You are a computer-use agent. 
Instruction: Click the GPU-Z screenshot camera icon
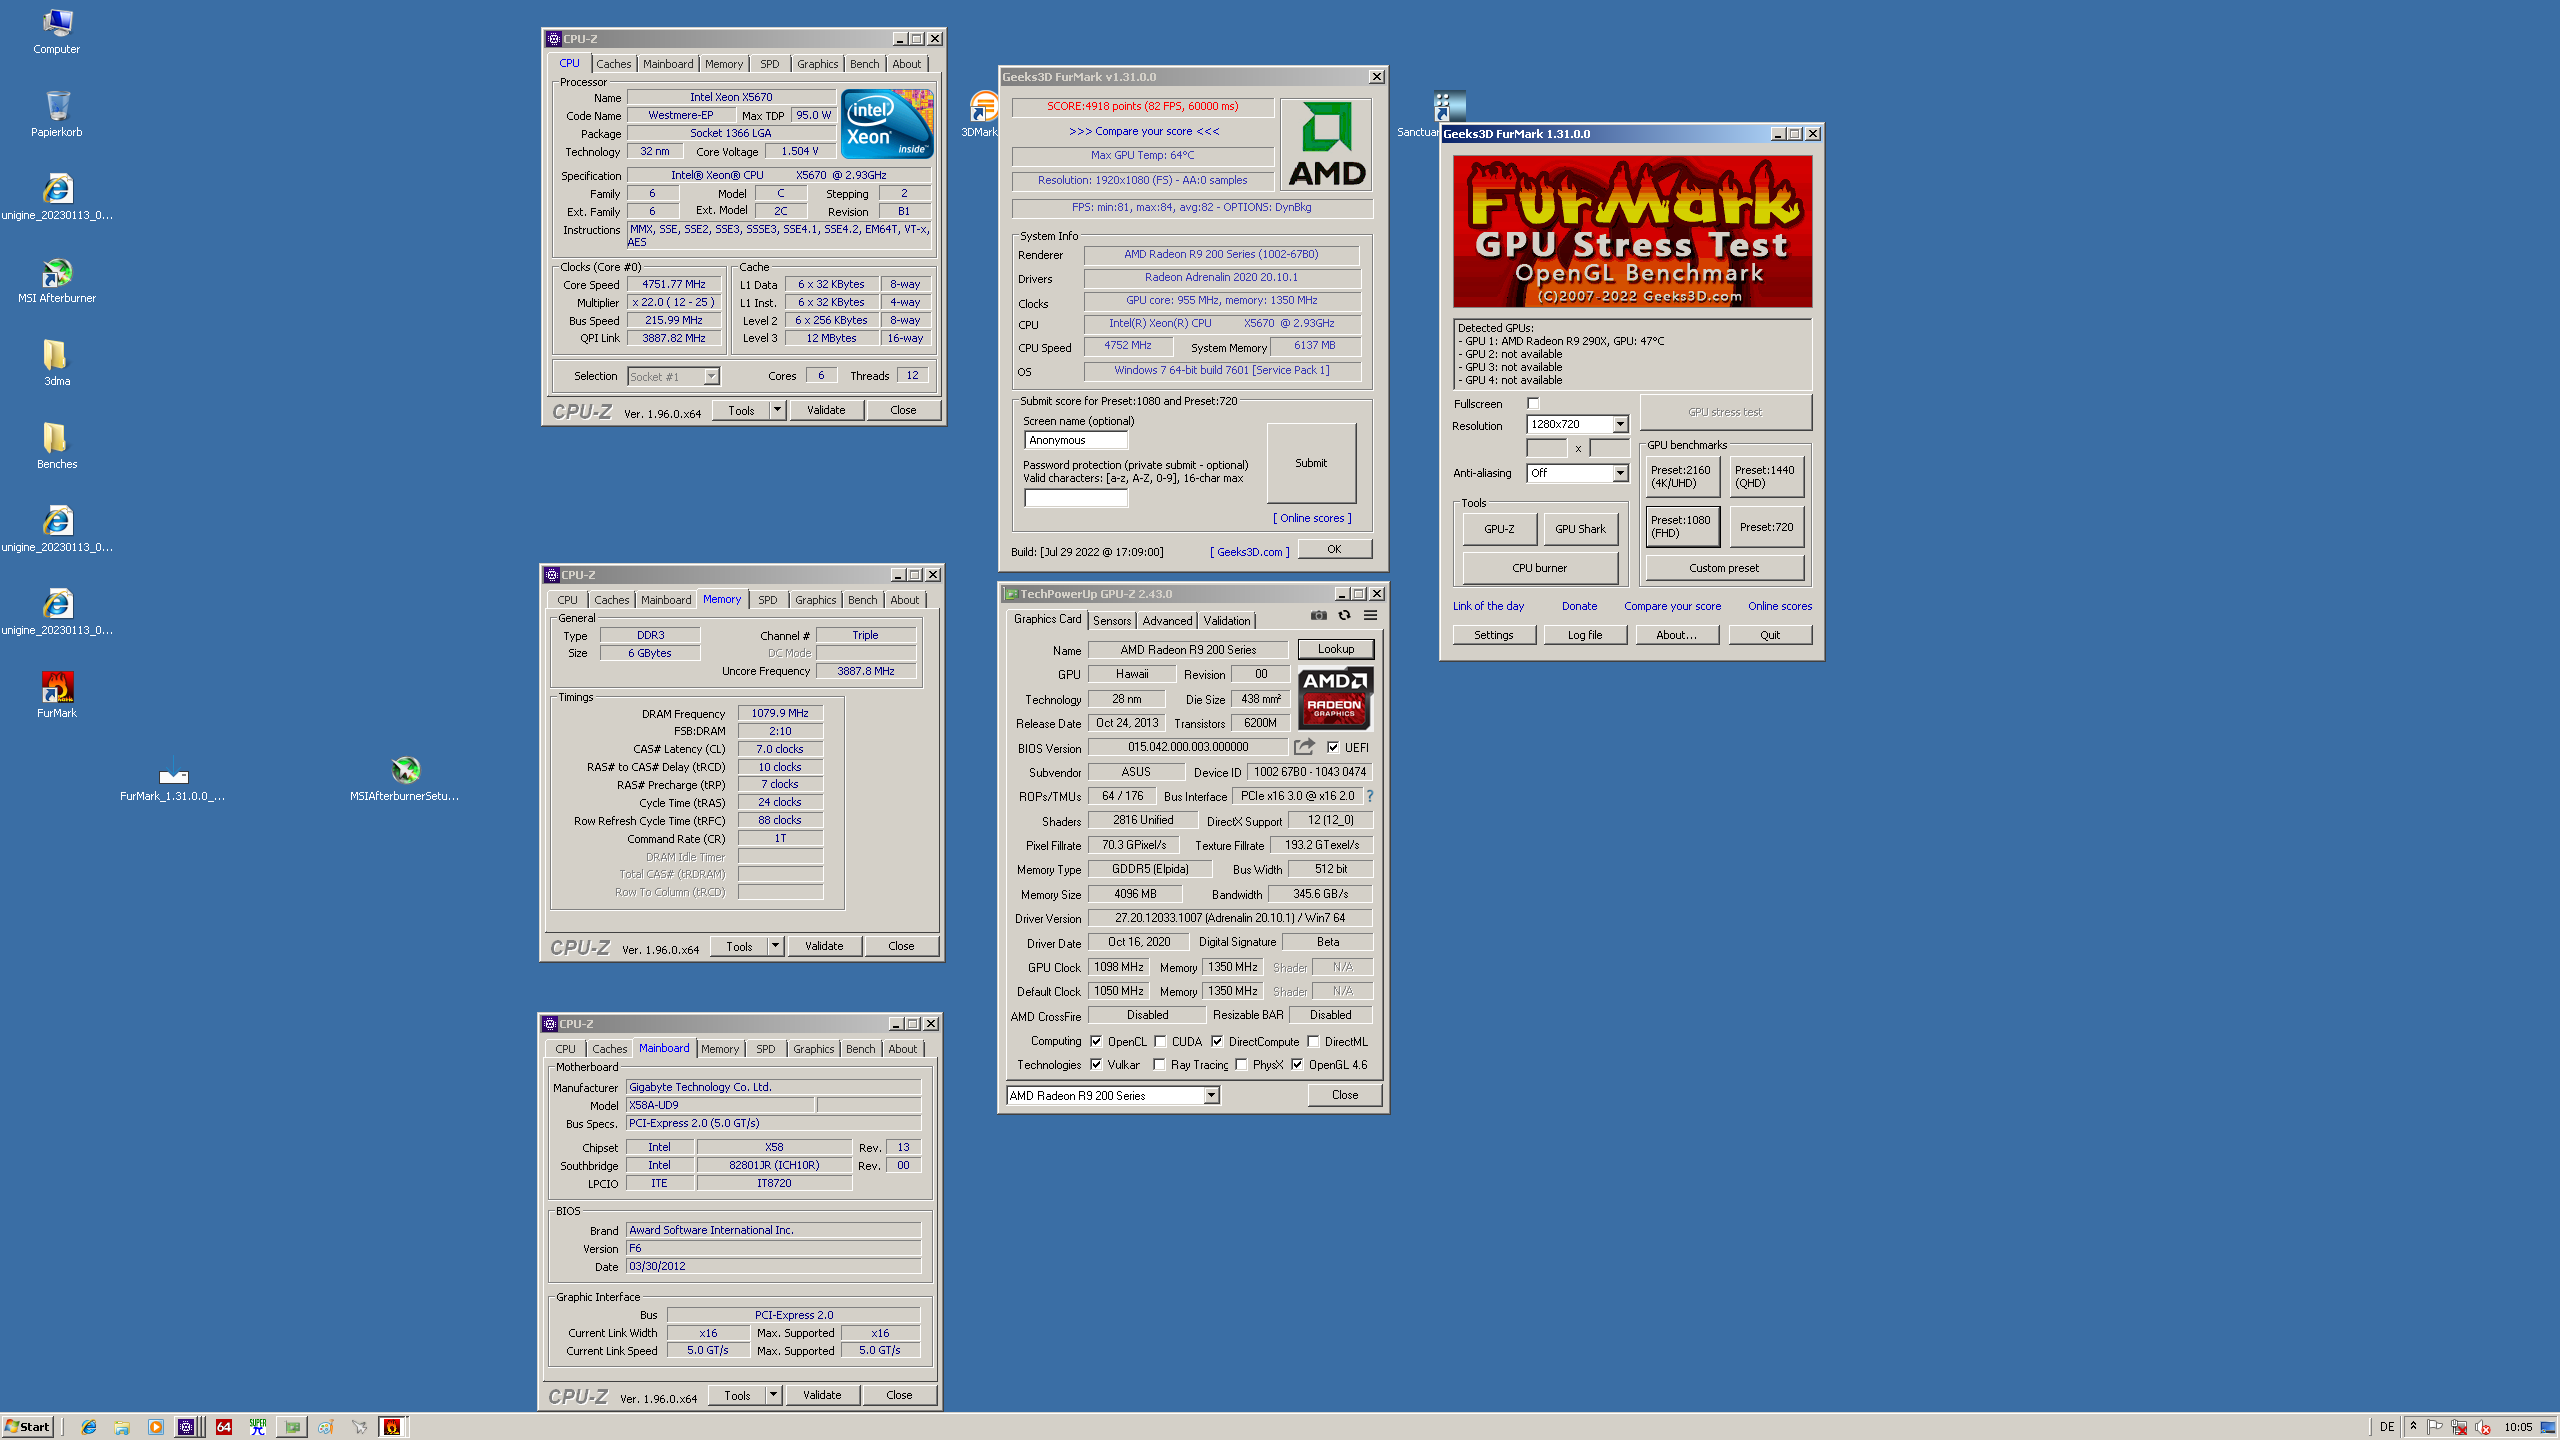pyautogui.click(x=1319, y=616)
